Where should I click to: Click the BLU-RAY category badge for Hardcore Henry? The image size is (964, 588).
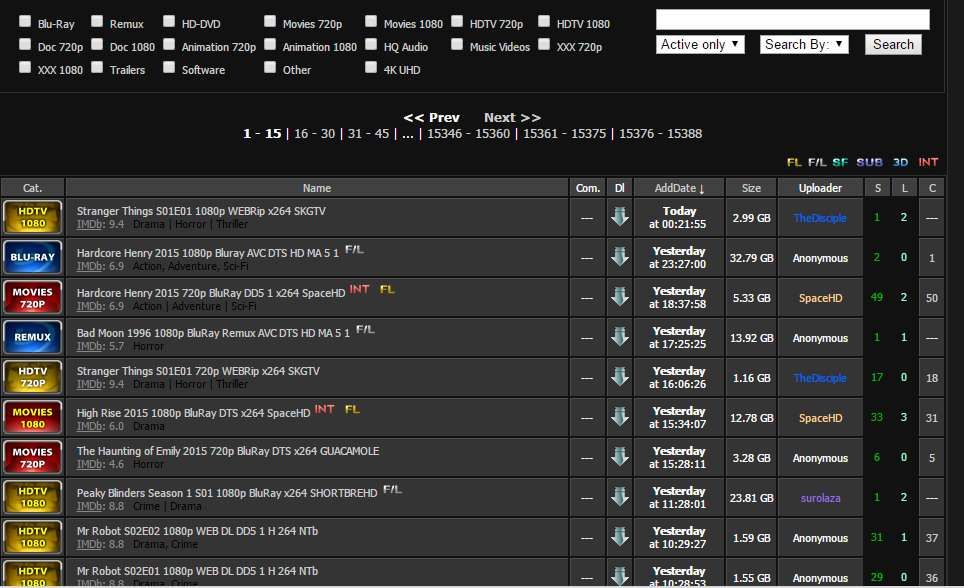pyautogui.click(x=33, y=258)
